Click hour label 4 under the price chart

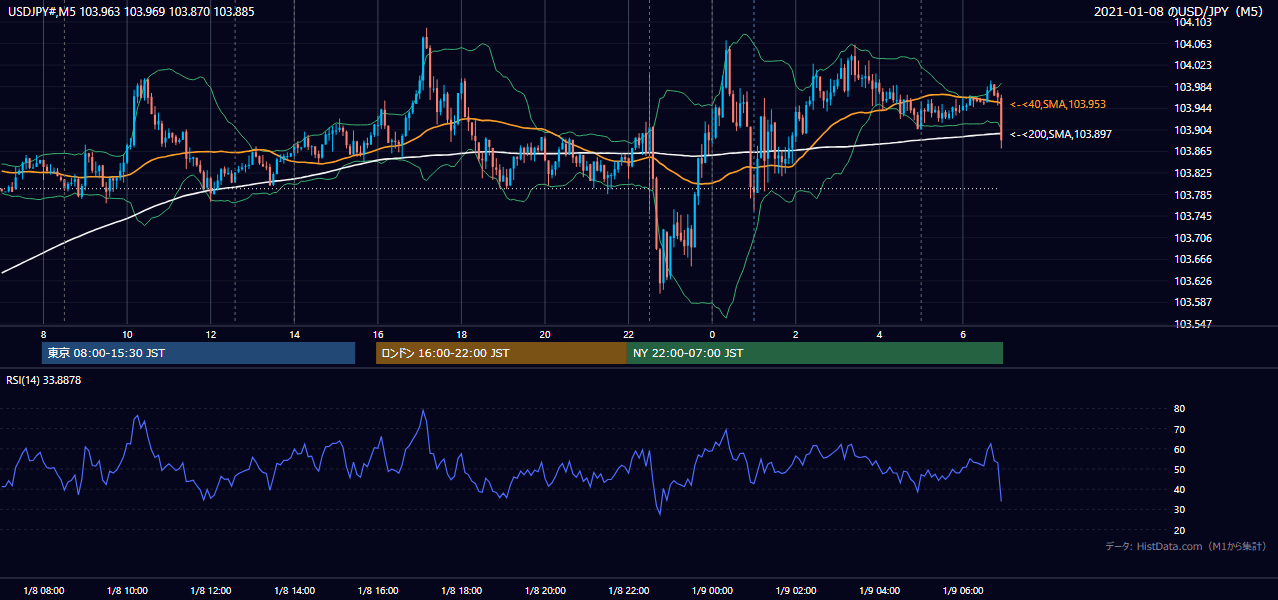[879, 334]
